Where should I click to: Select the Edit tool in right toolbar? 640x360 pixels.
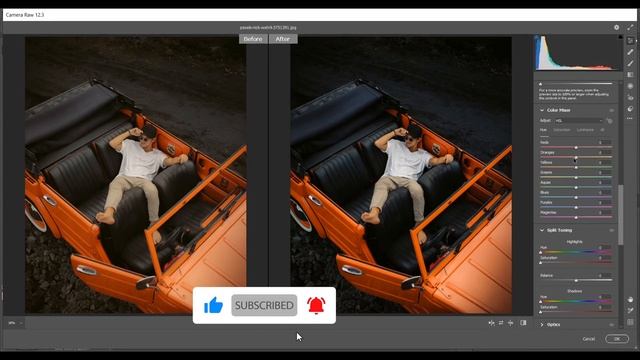630,40
